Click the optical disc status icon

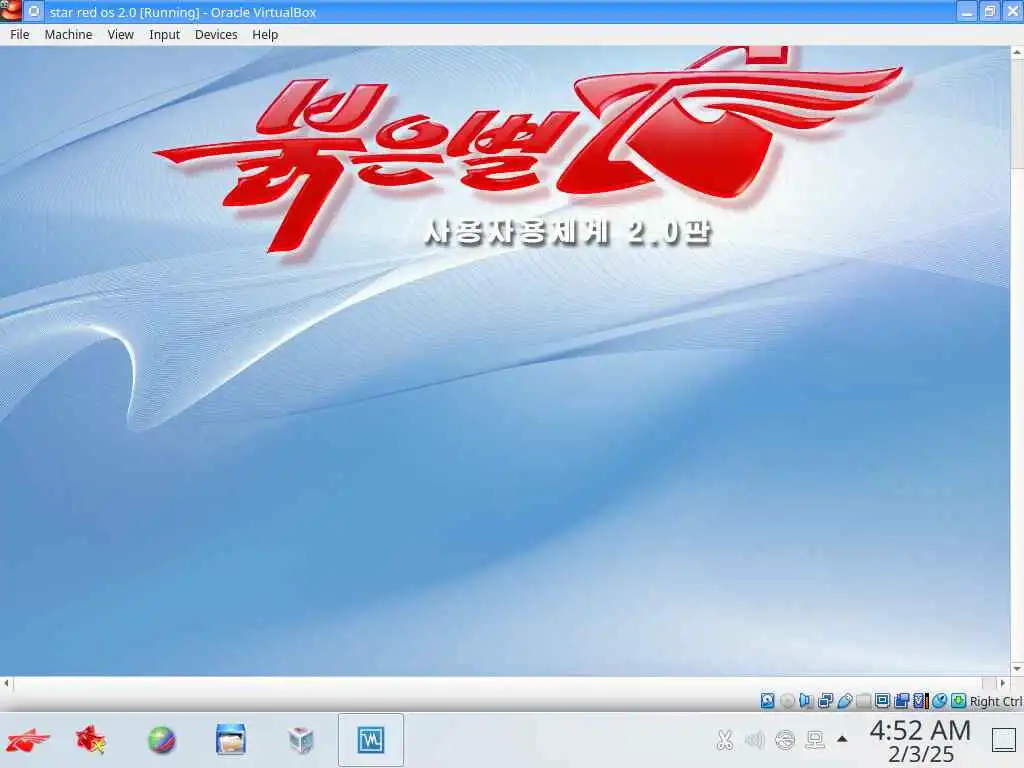(x=788, y=701)
